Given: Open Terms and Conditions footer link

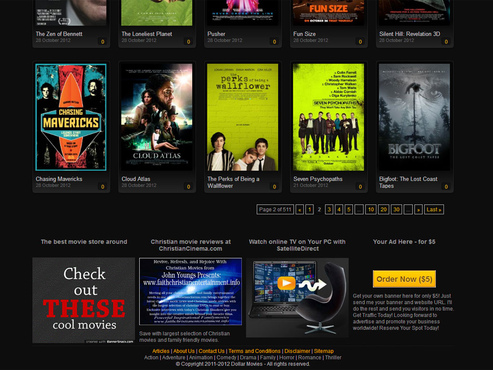Looking at the screenshot, I should 254,351.
